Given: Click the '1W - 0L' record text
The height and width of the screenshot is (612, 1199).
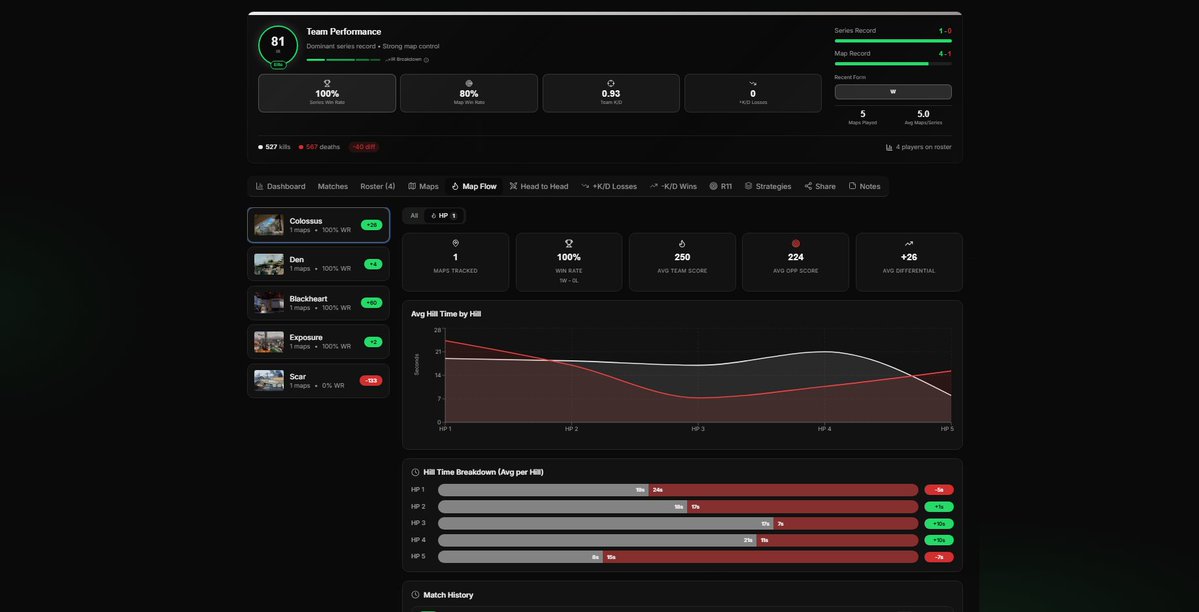Looking at the screenshot, I should (x=569, y=281).
